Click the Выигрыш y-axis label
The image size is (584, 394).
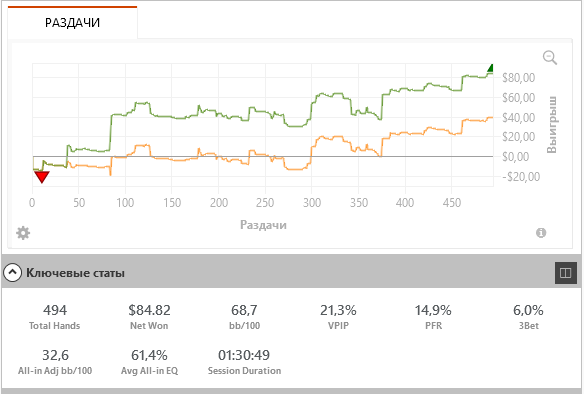click(x=552, y=125)
